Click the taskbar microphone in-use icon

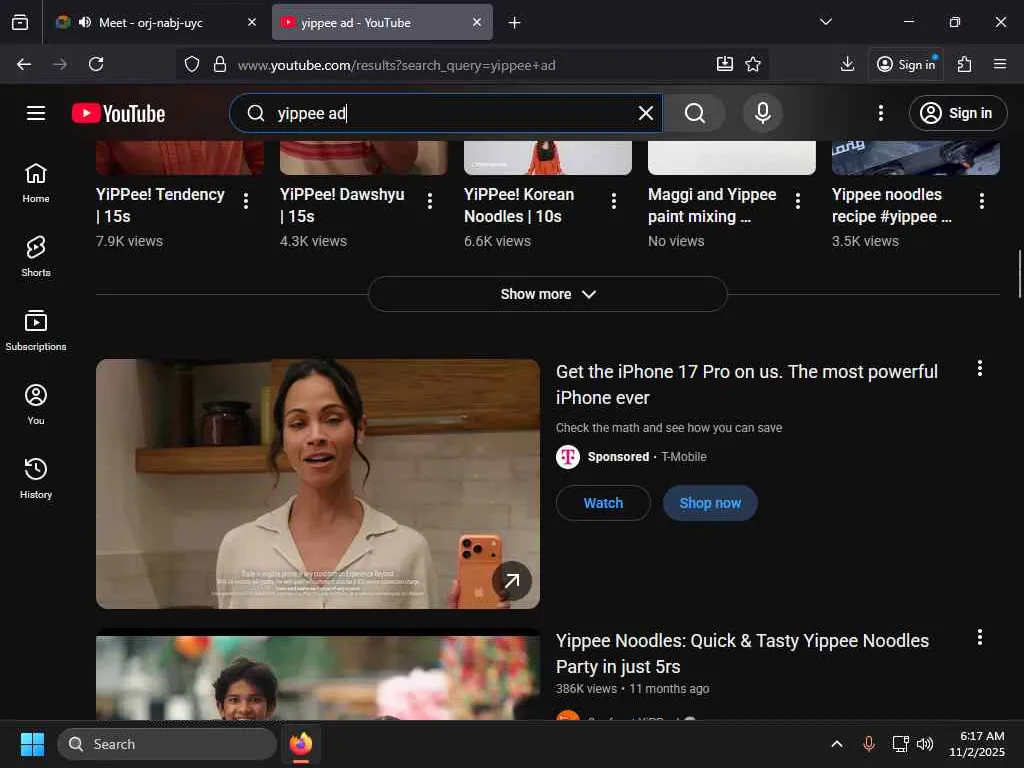[869, 744]
